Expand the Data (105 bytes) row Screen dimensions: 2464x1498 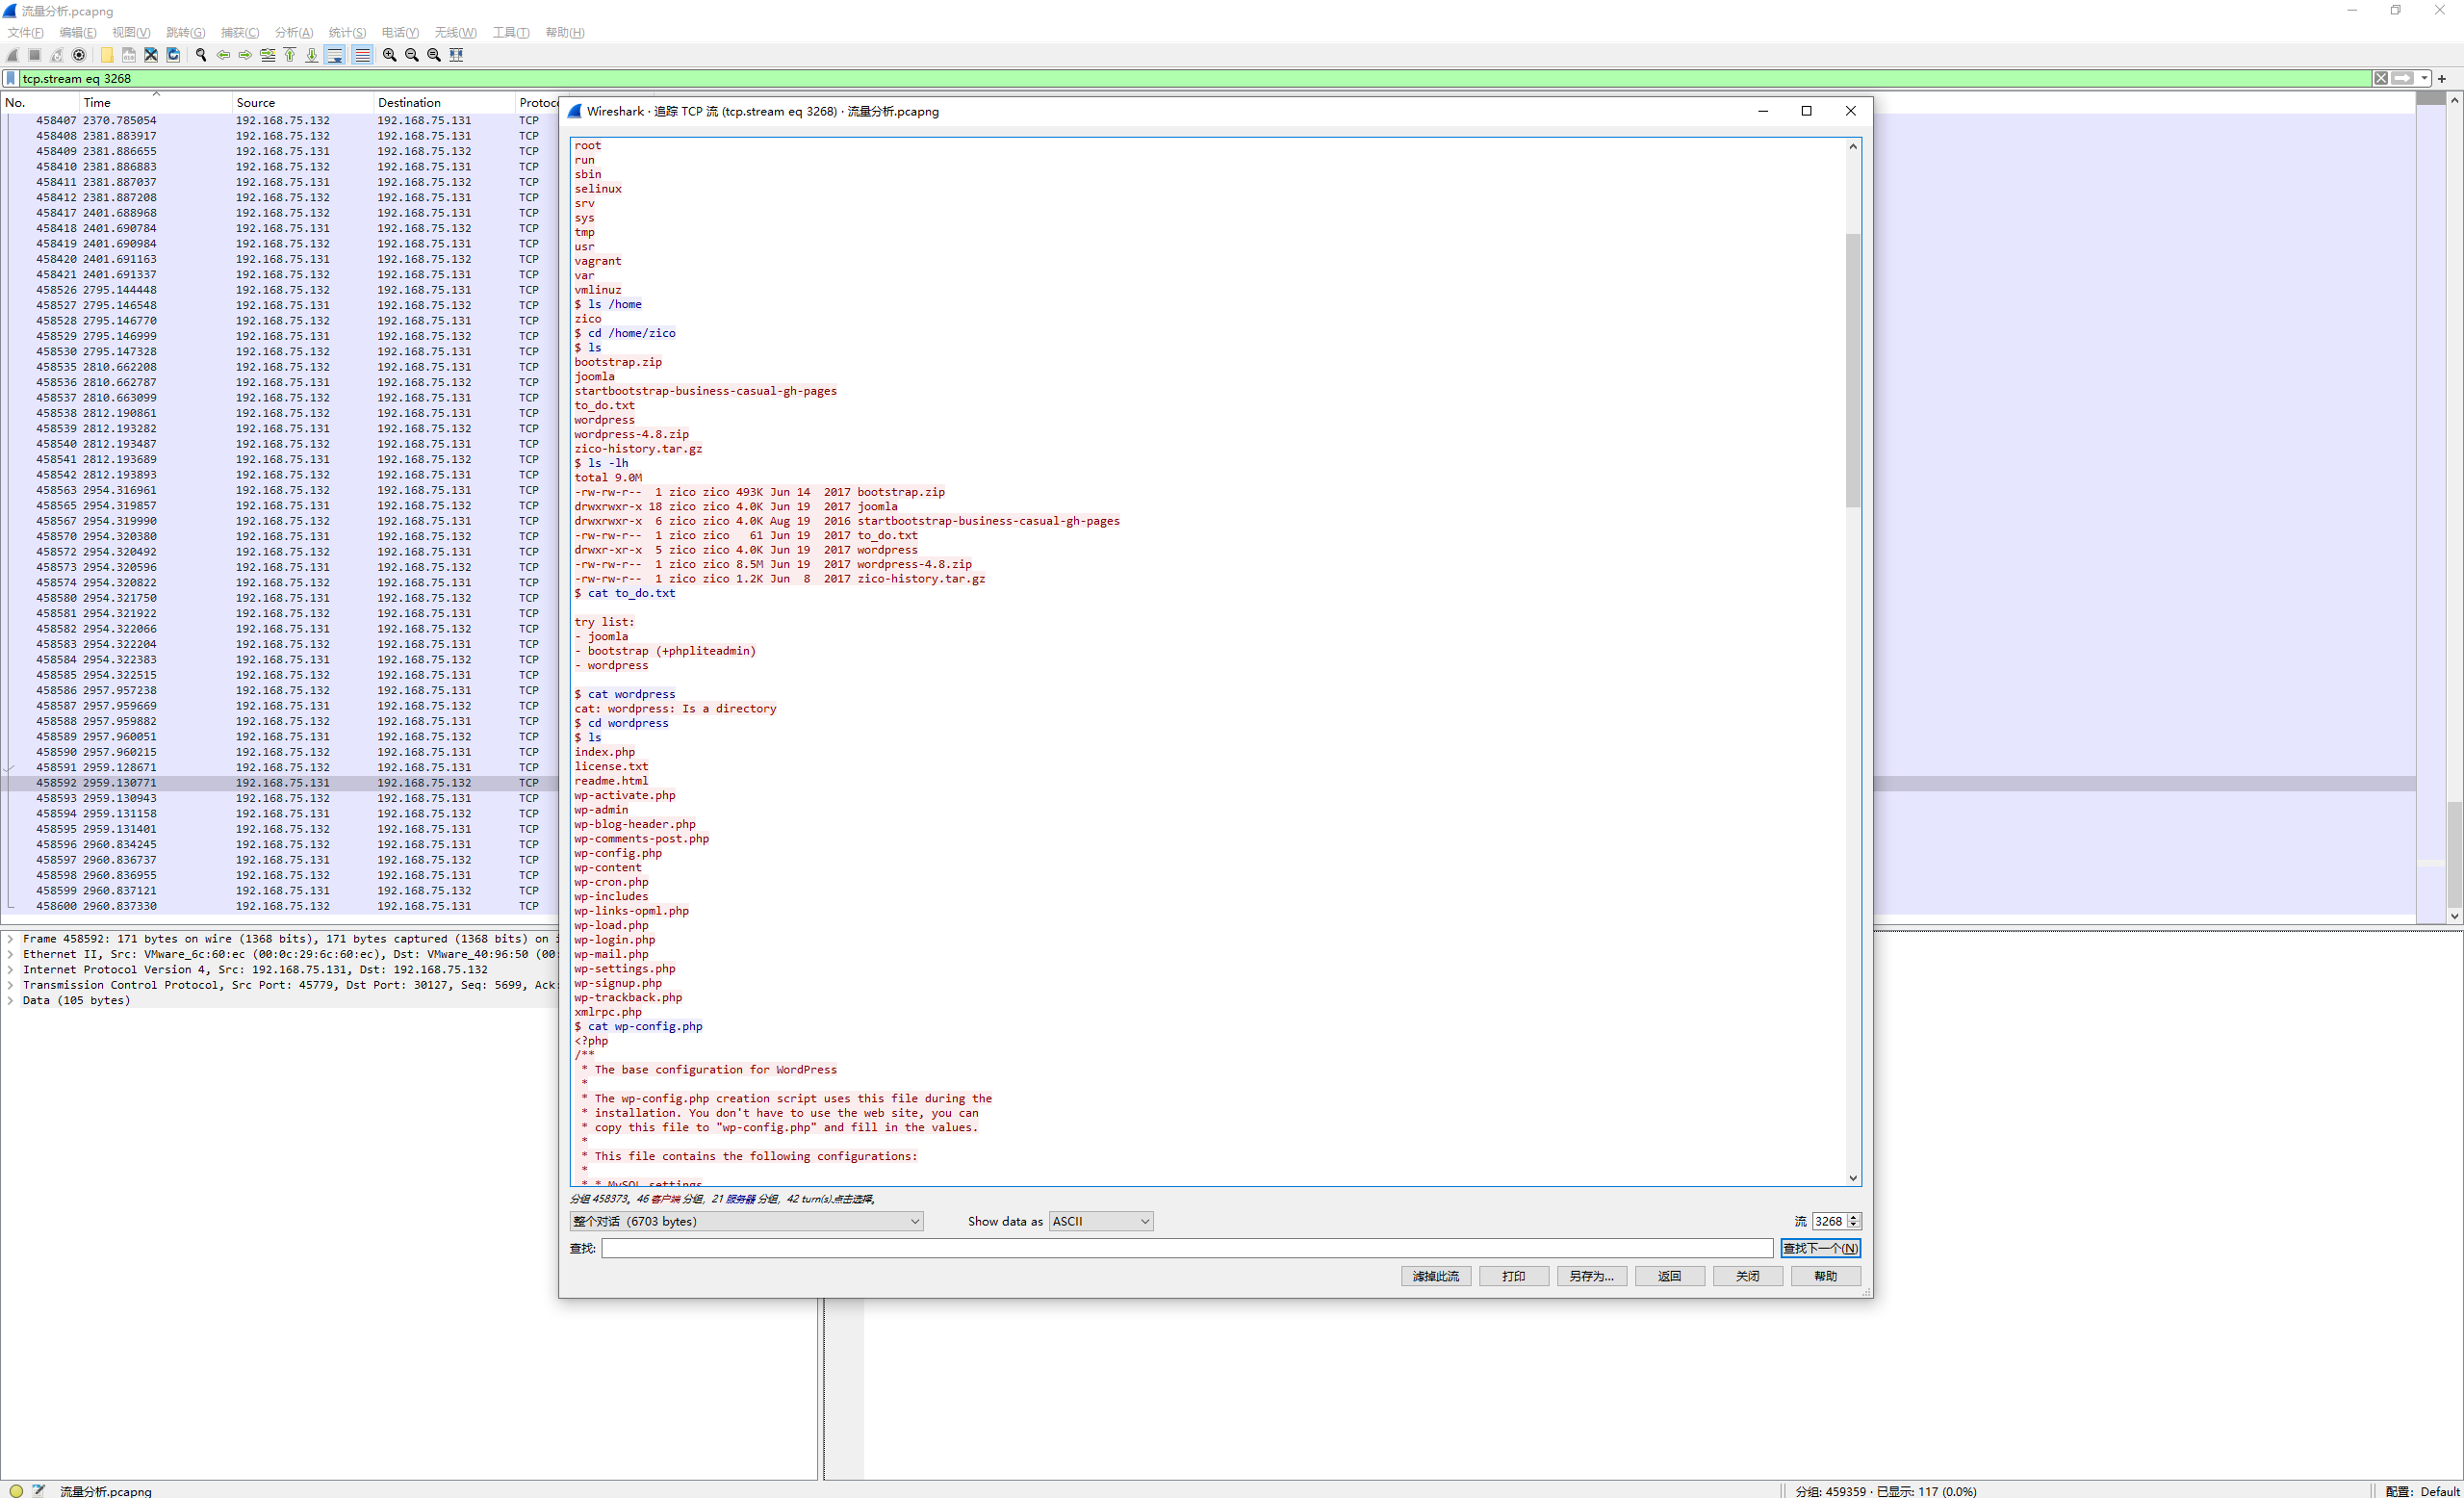pos(10,1000)
